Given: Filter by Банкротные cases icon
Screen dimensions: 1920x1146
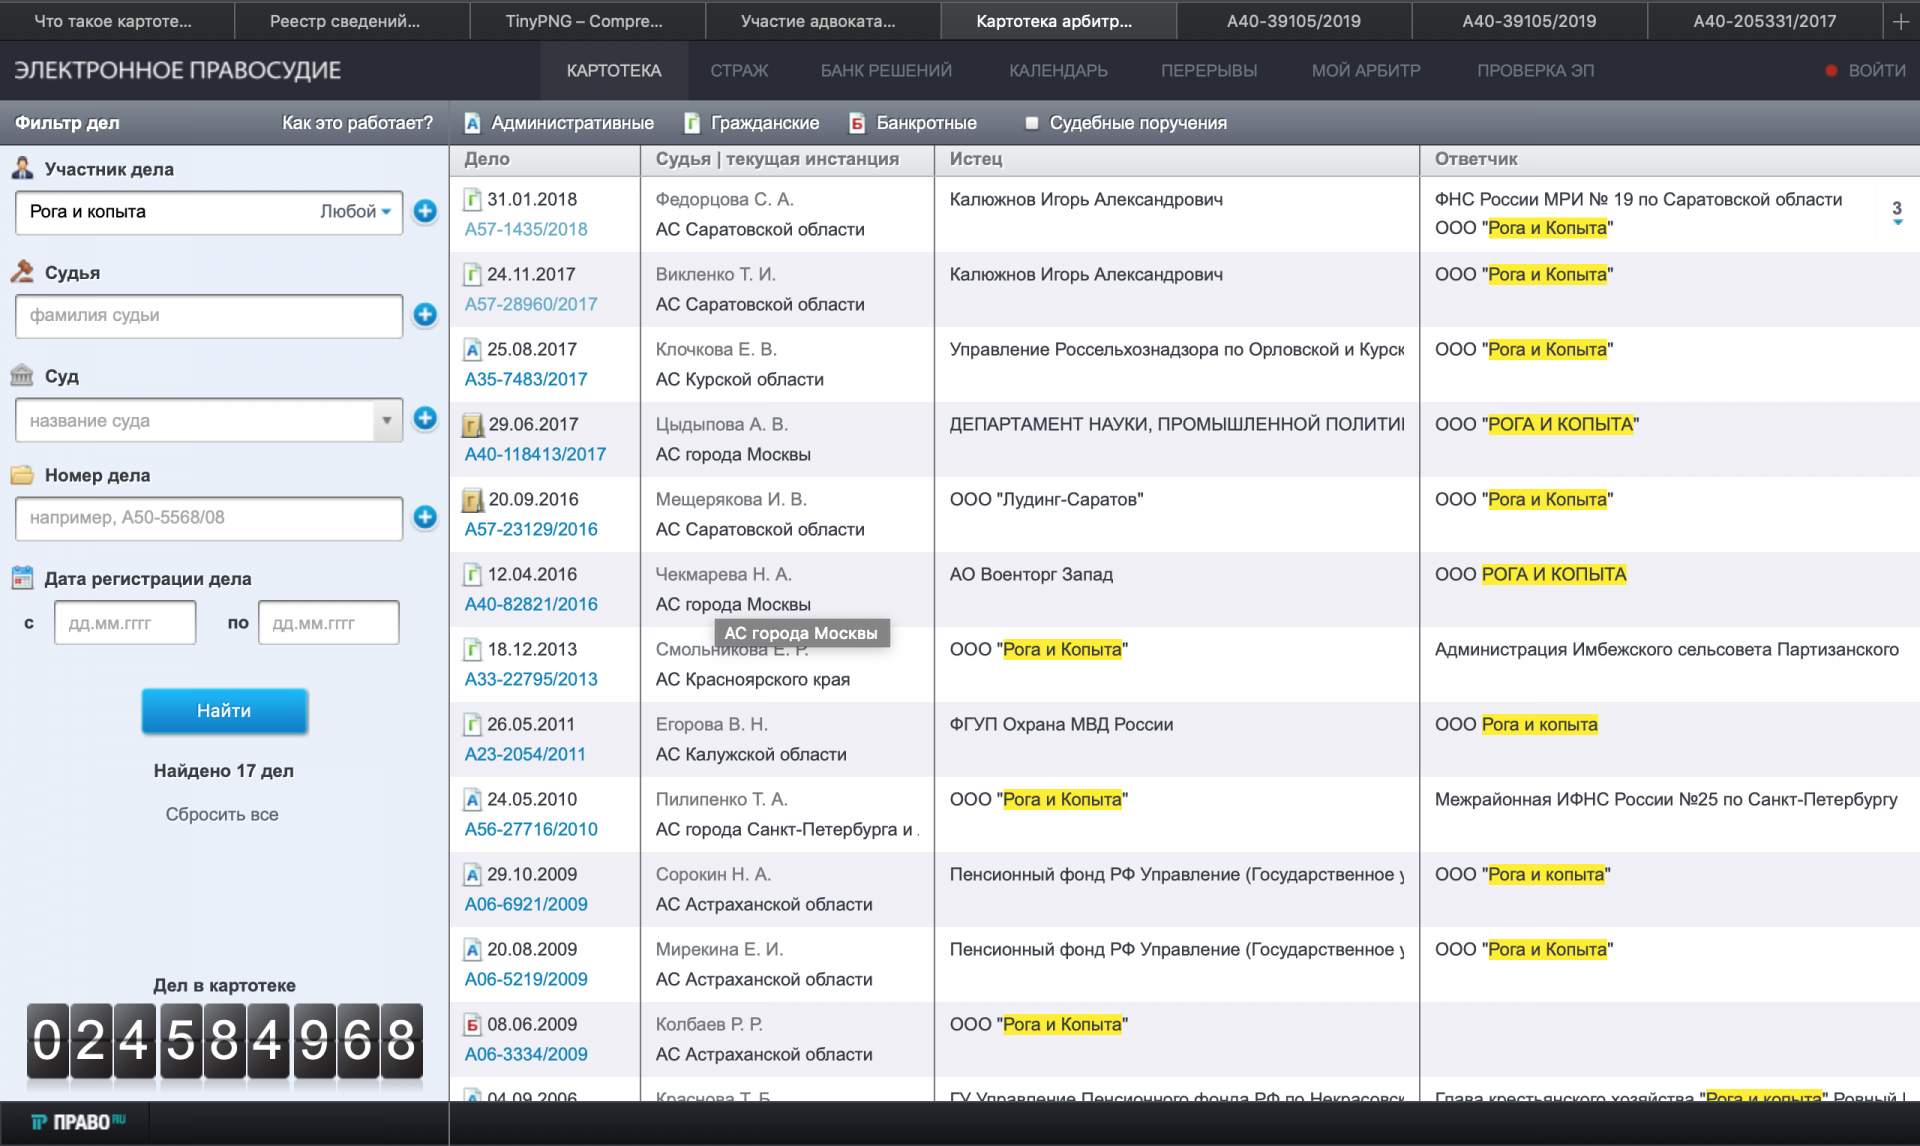Looking at the screenshot, I should point(857,123).
